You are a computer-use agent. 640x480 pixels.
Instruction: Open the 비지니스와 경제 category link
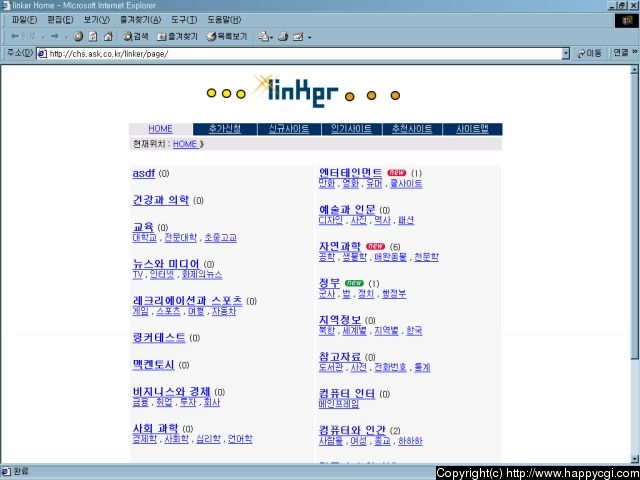(171, 392)
